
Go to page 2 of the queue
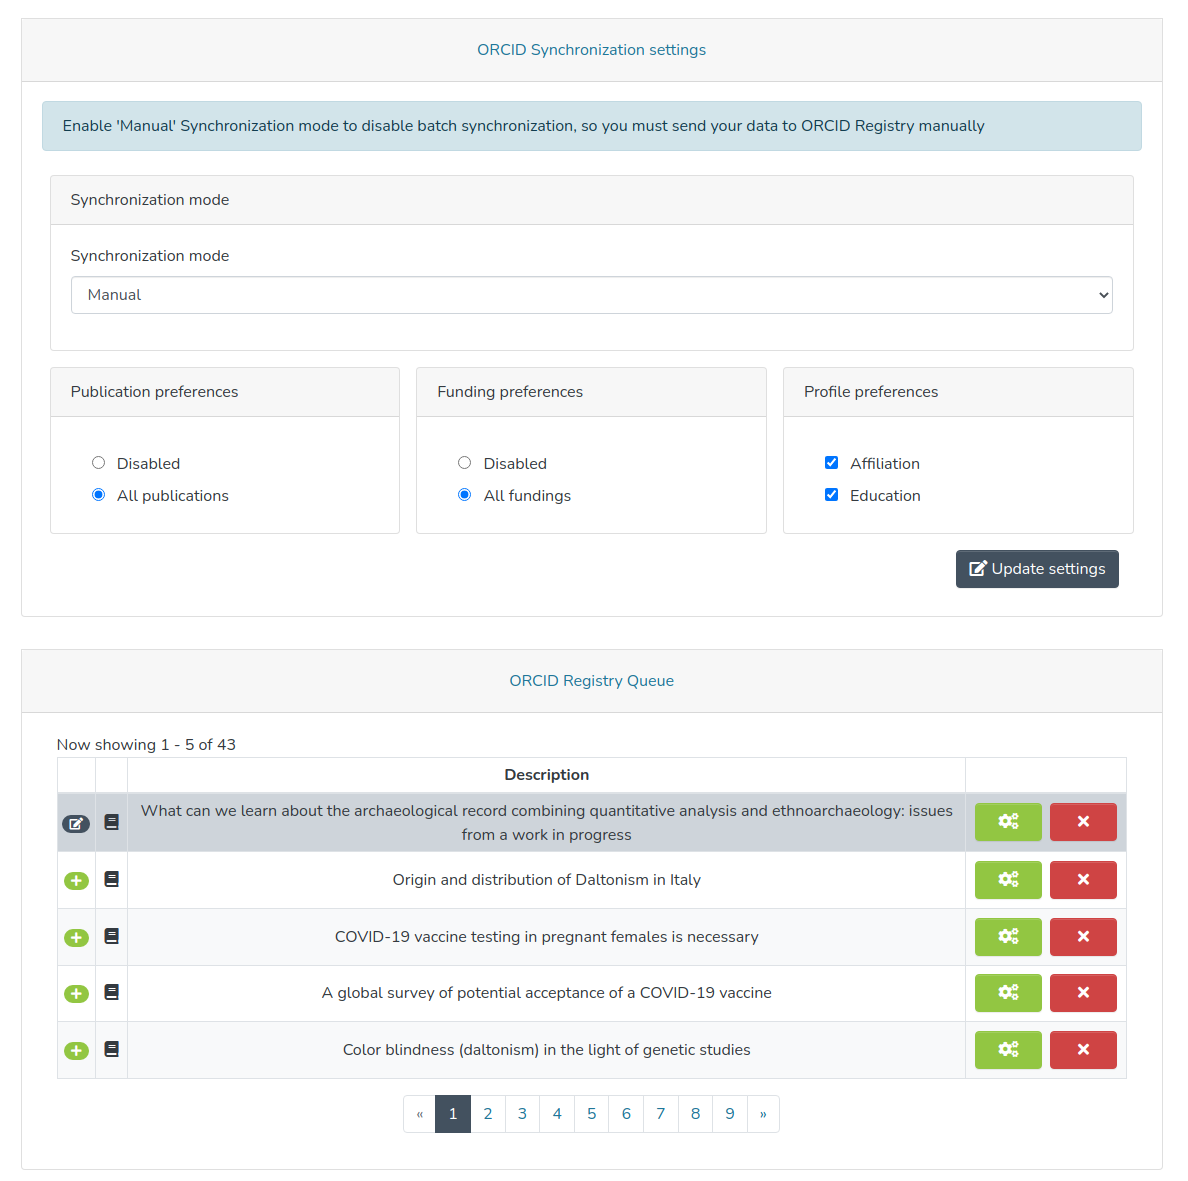coord(488,1114)
